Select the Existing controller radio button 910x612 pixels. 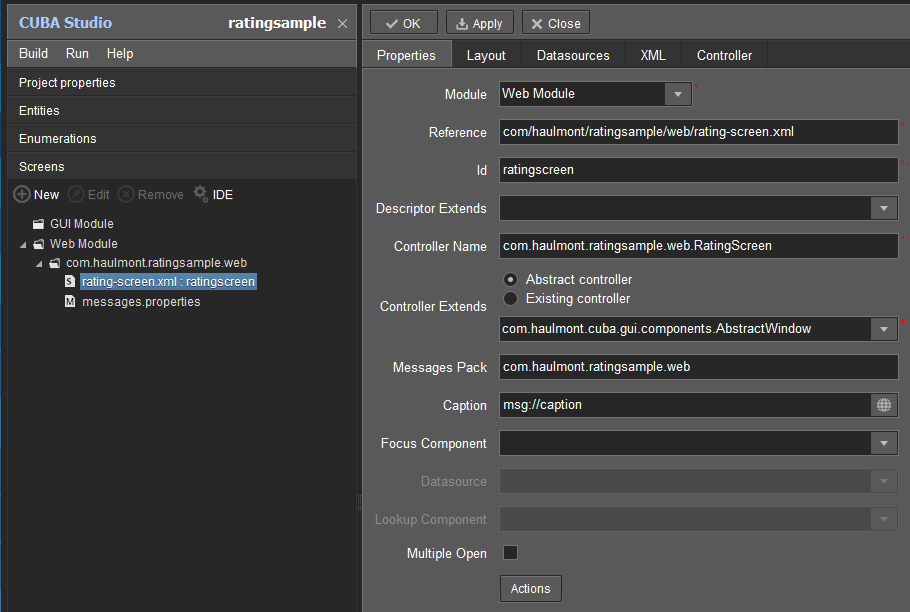point(510,298)
